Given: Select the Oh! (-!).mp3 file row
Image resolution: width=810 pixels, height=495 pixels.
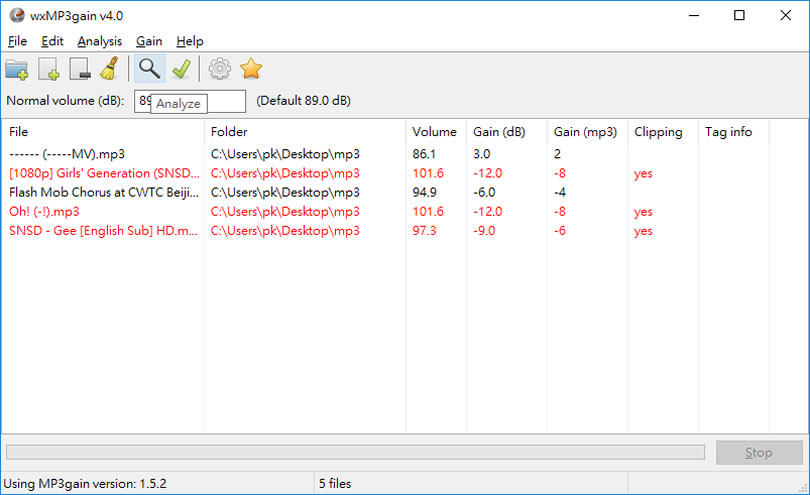Looking at the screenshot, I should 44,212.
